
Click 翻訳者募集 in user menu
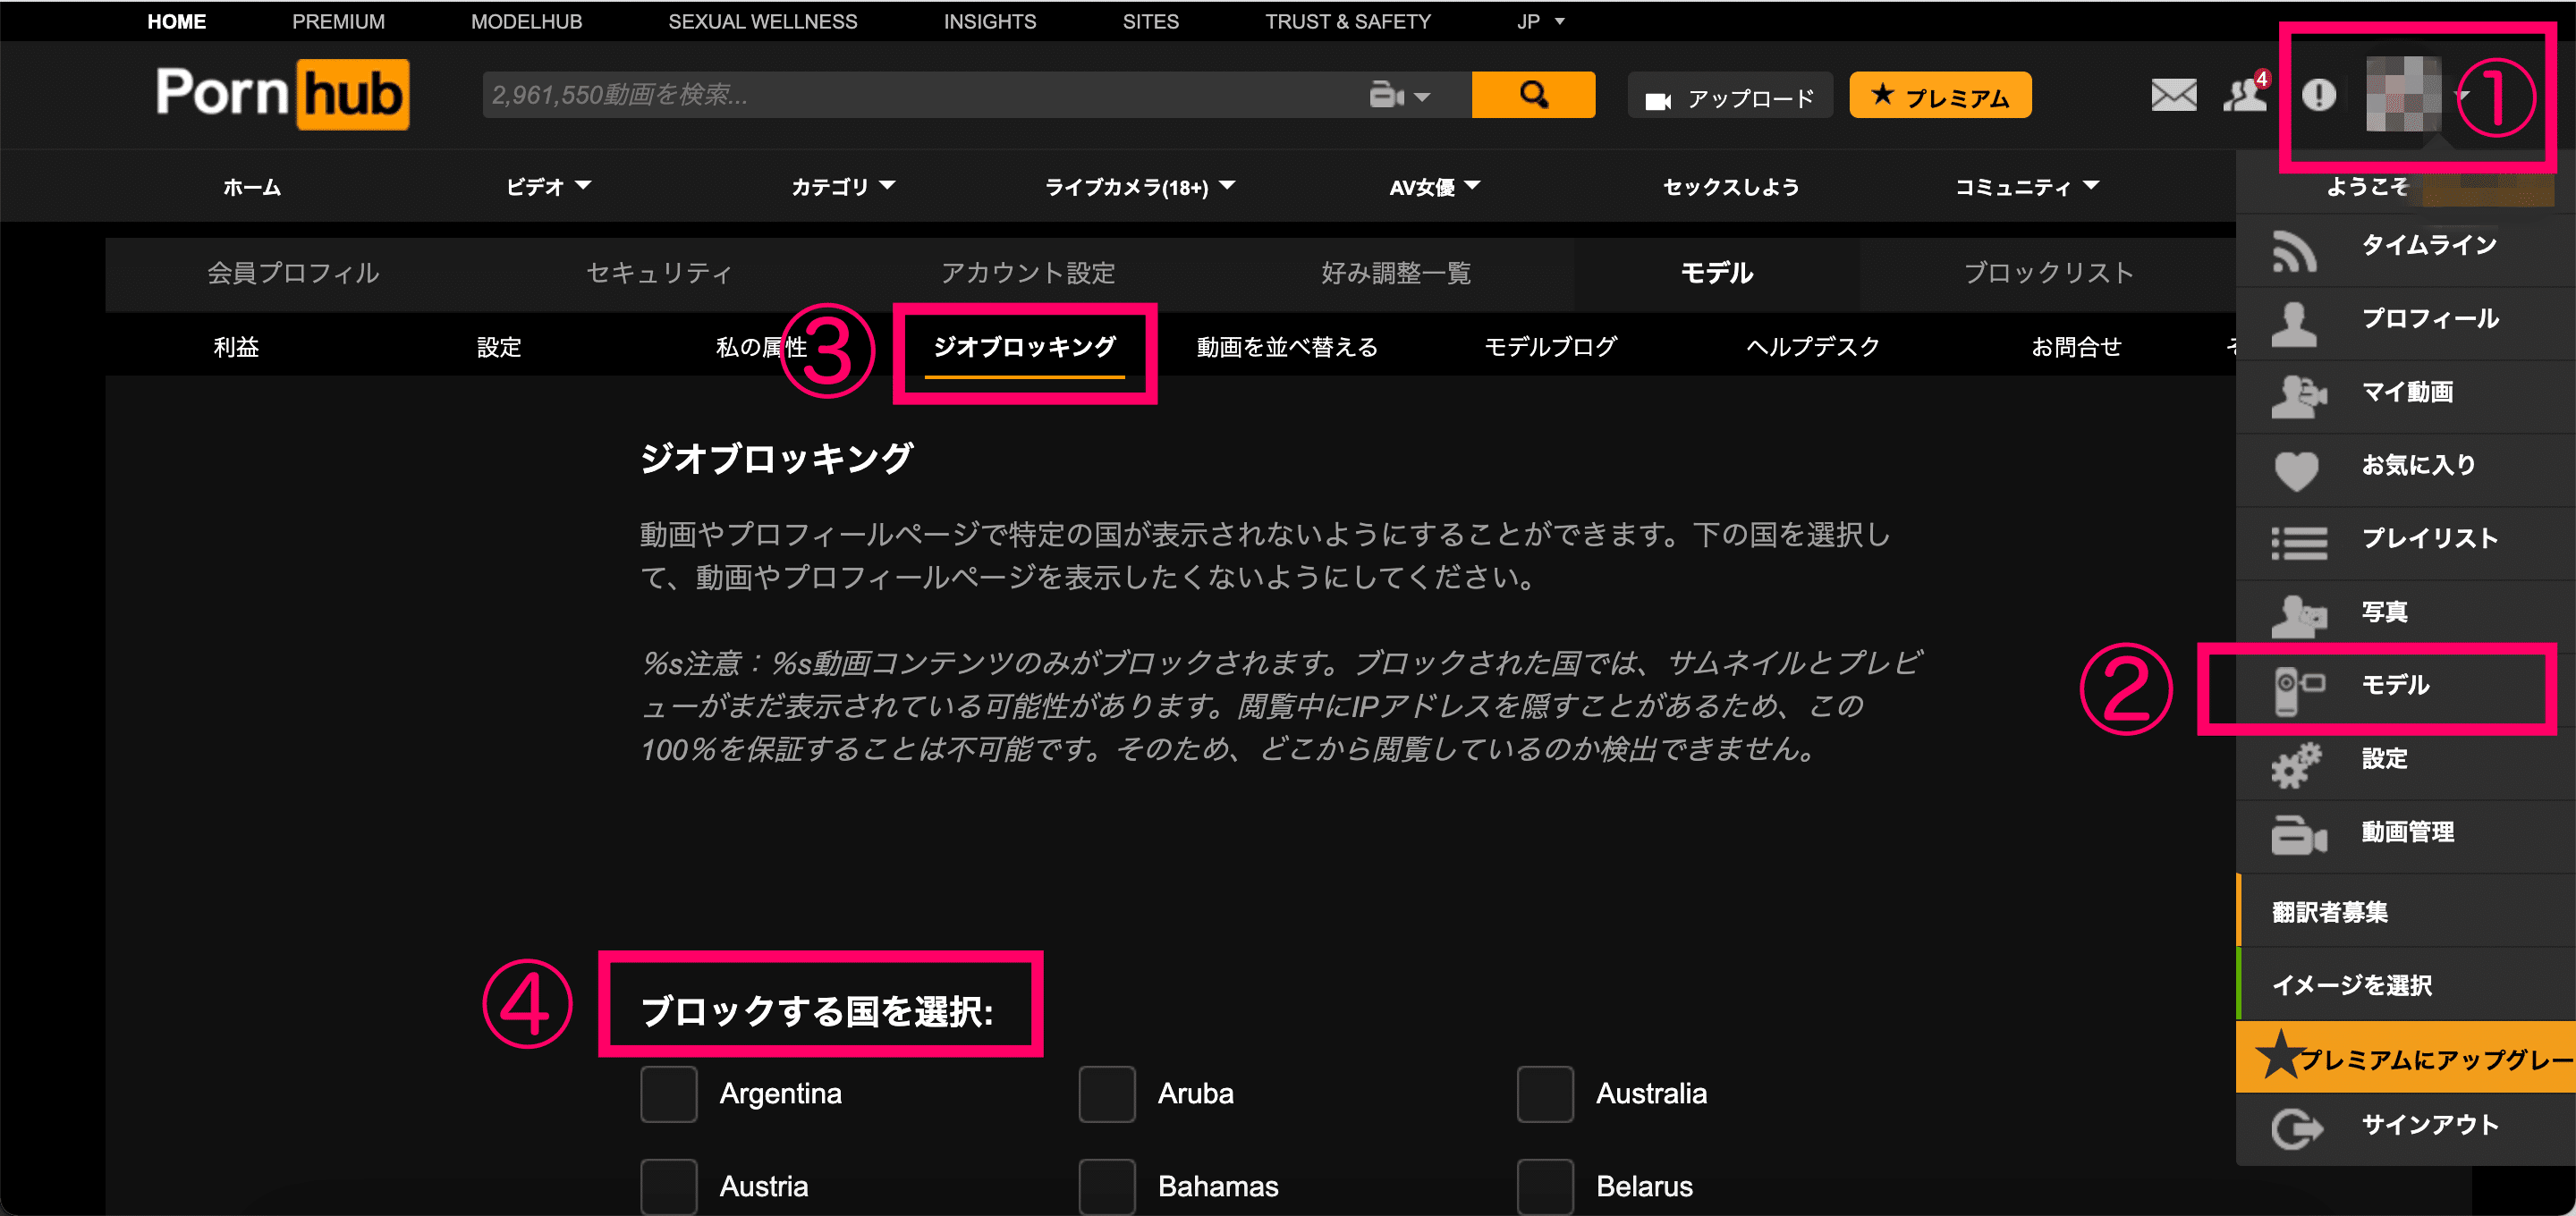tap(2330, 911)
